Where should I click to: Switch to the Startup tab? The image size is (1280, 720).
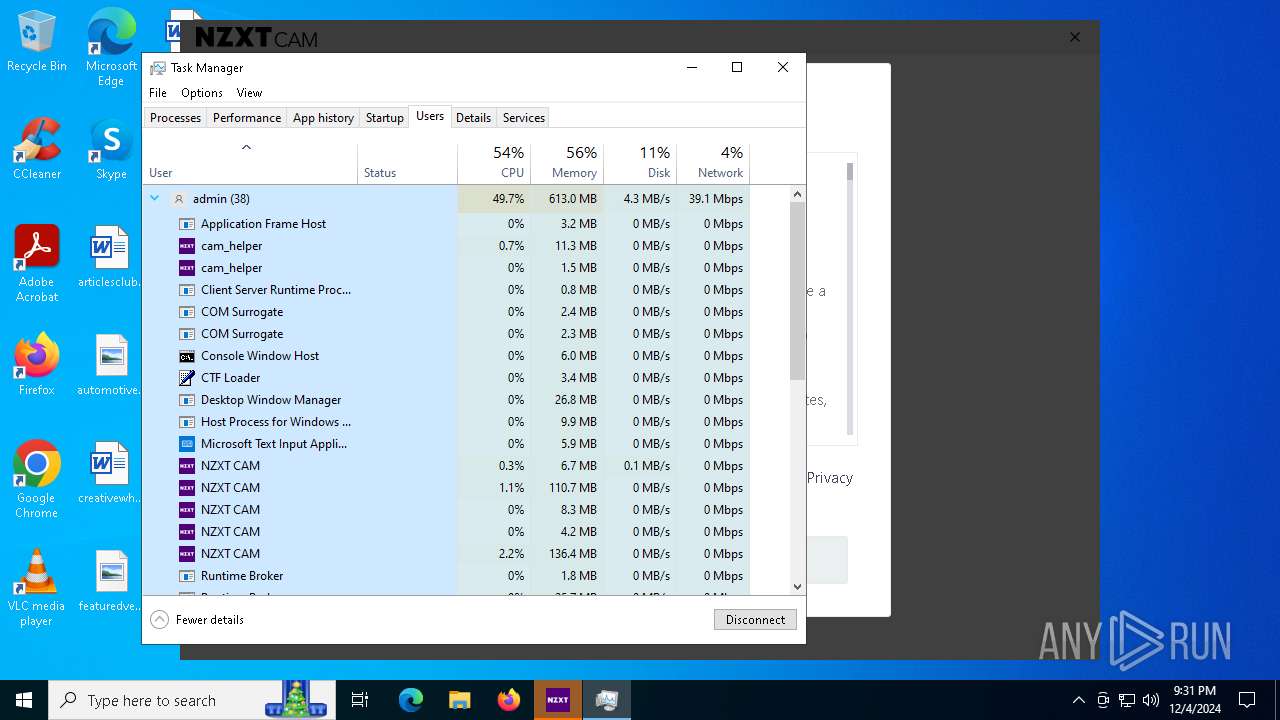tap(385, 118)
